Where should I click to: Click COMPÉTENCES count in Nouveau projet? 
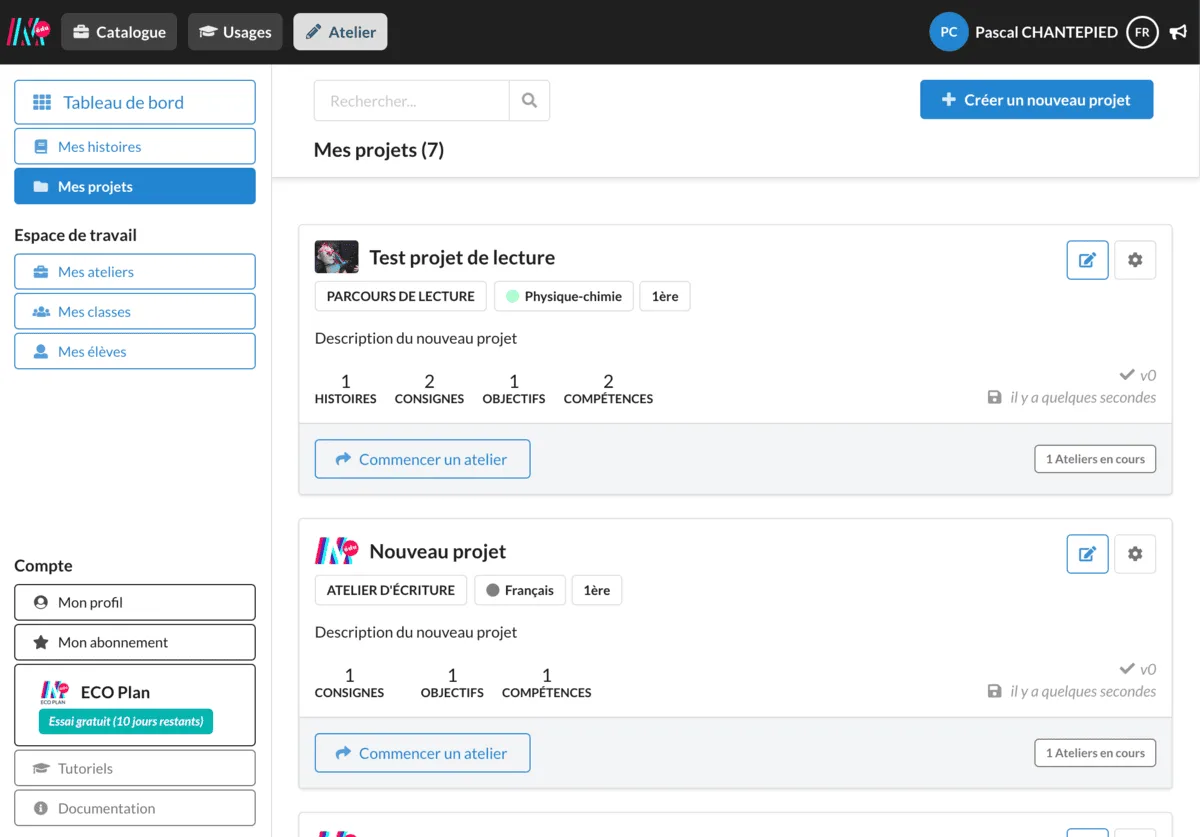pyautogui.click(x=546, y=683)
